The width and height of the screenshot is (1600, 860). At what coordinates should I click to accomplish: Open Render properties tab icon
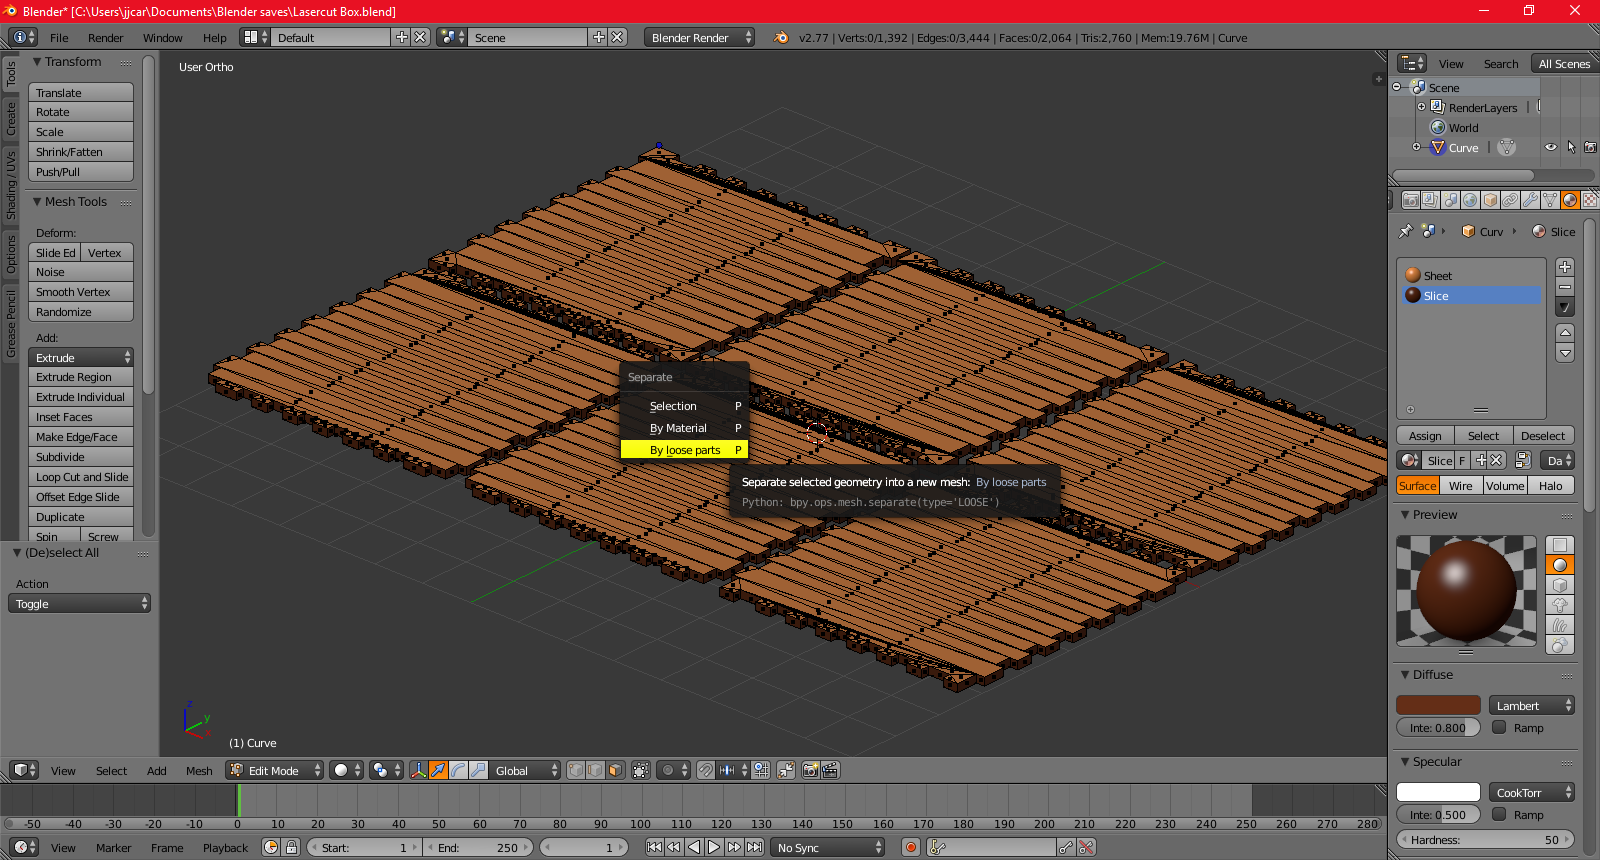1410,200
